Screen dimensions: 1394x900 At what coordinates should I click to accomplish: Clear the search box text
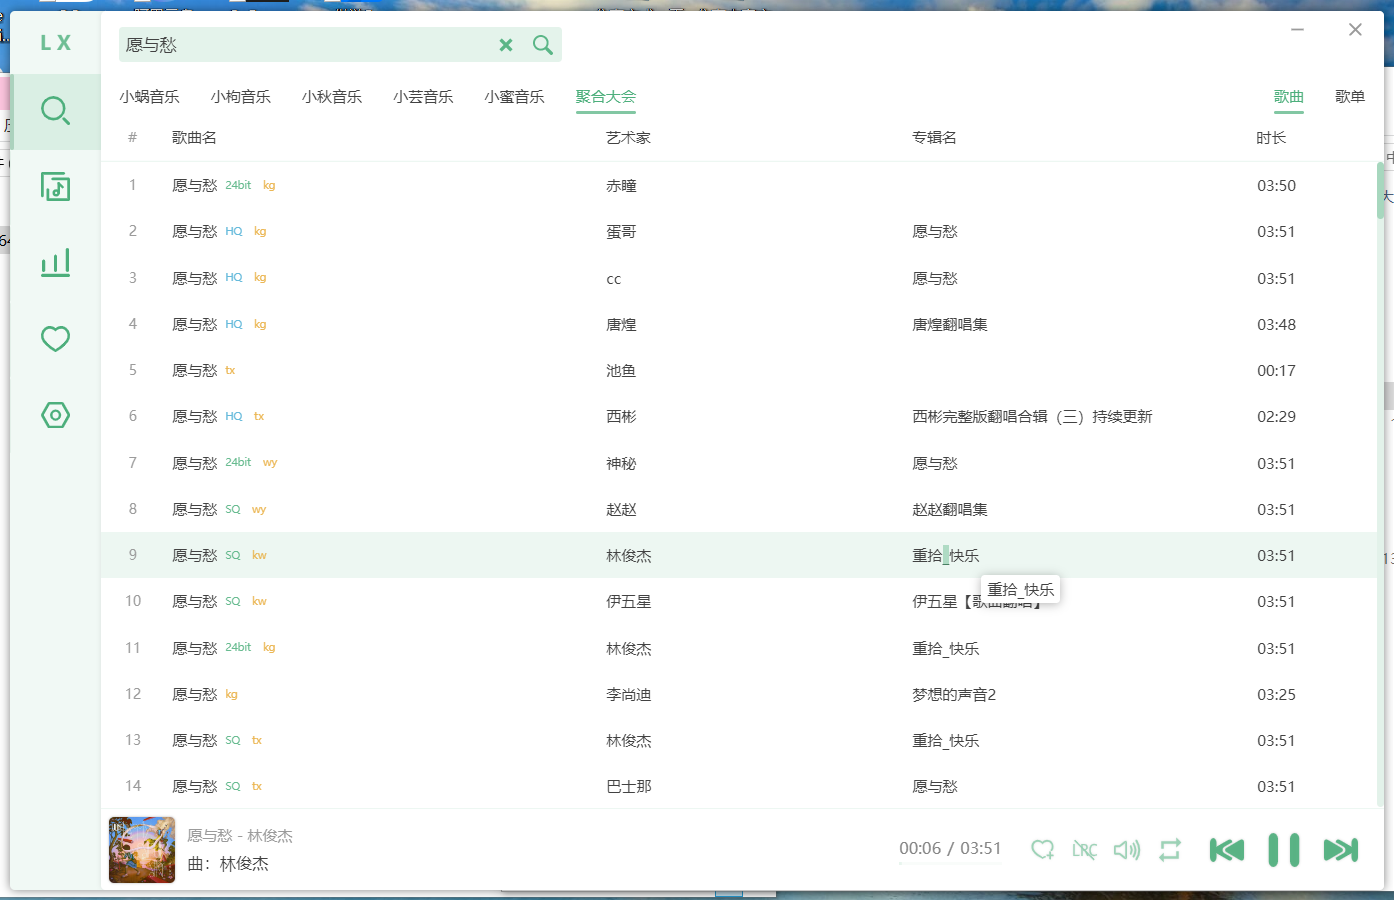(506, 45)
